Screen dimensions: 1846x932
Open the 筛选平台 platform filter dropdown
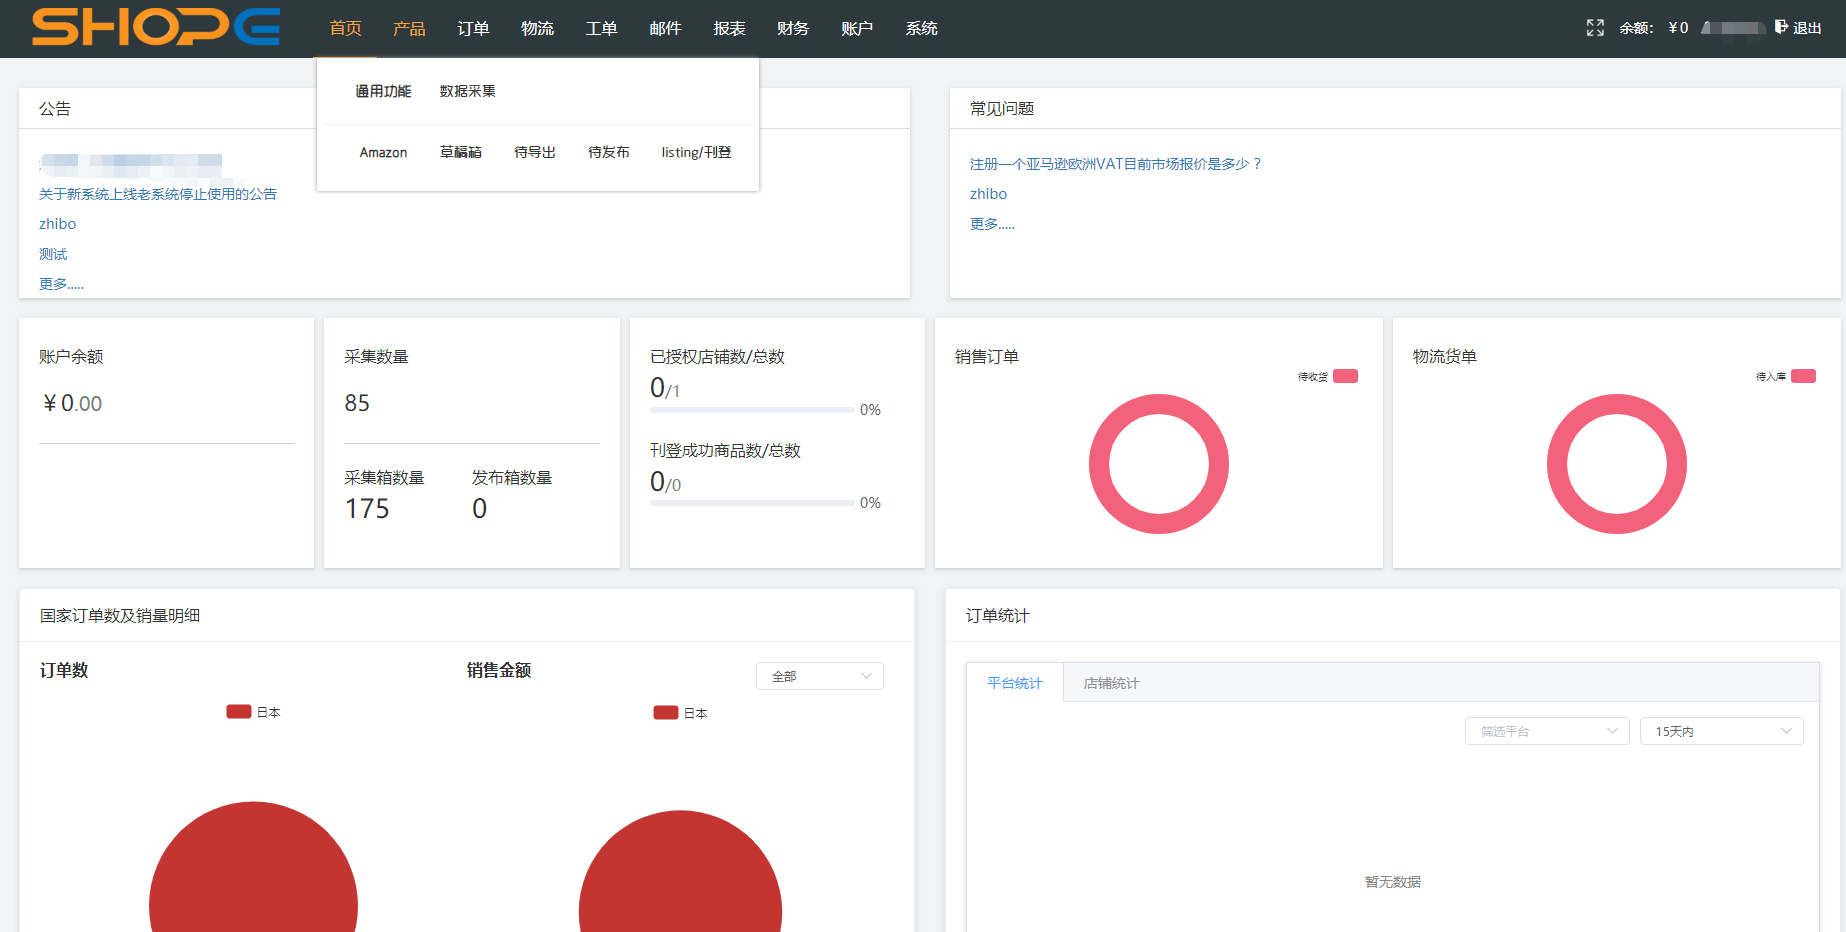1546,731
